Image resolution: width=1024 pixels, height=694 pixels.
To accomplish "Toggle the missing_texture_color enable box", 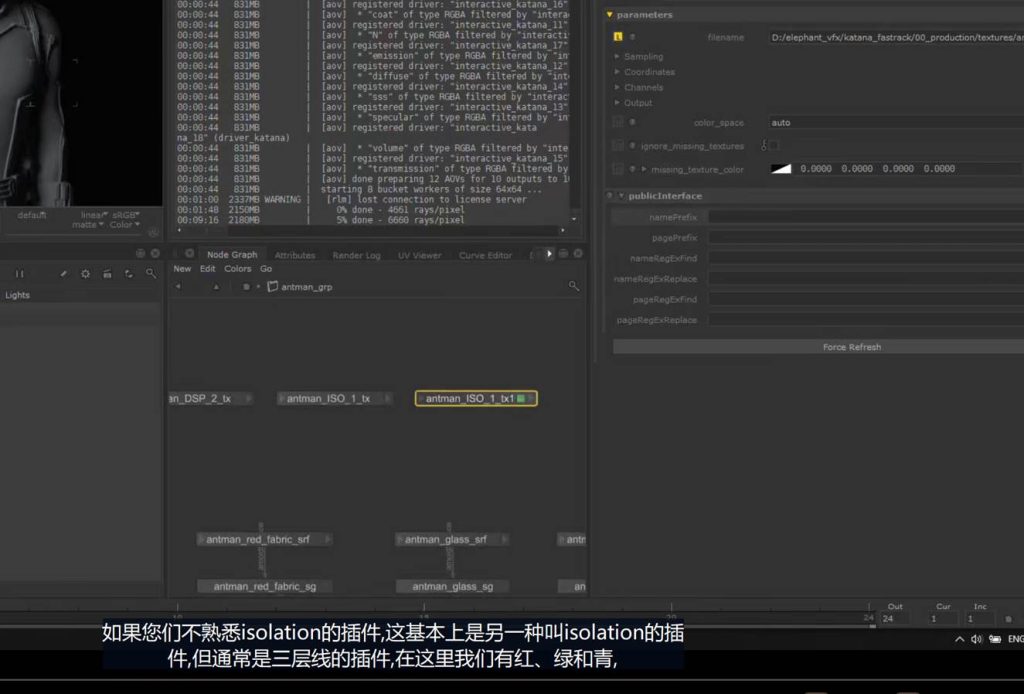I will click(x=618, y=169).
